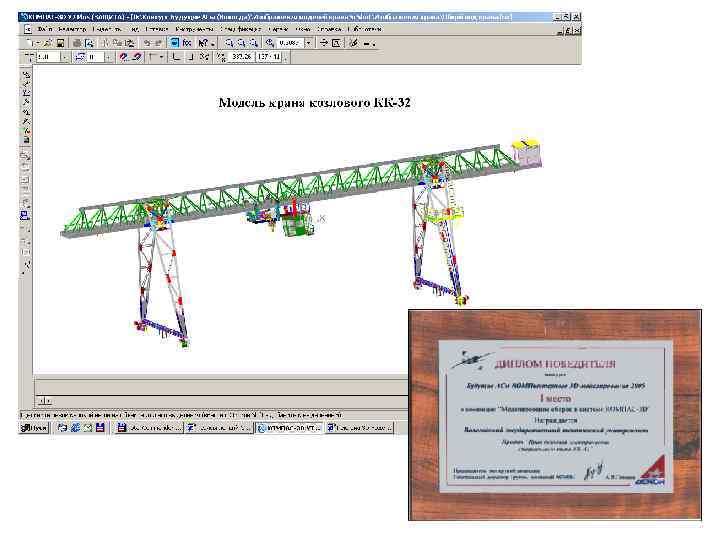Screen dimensions: 720x540
Task: Open the Libraries menu
Action: click(x=365, y=29)
